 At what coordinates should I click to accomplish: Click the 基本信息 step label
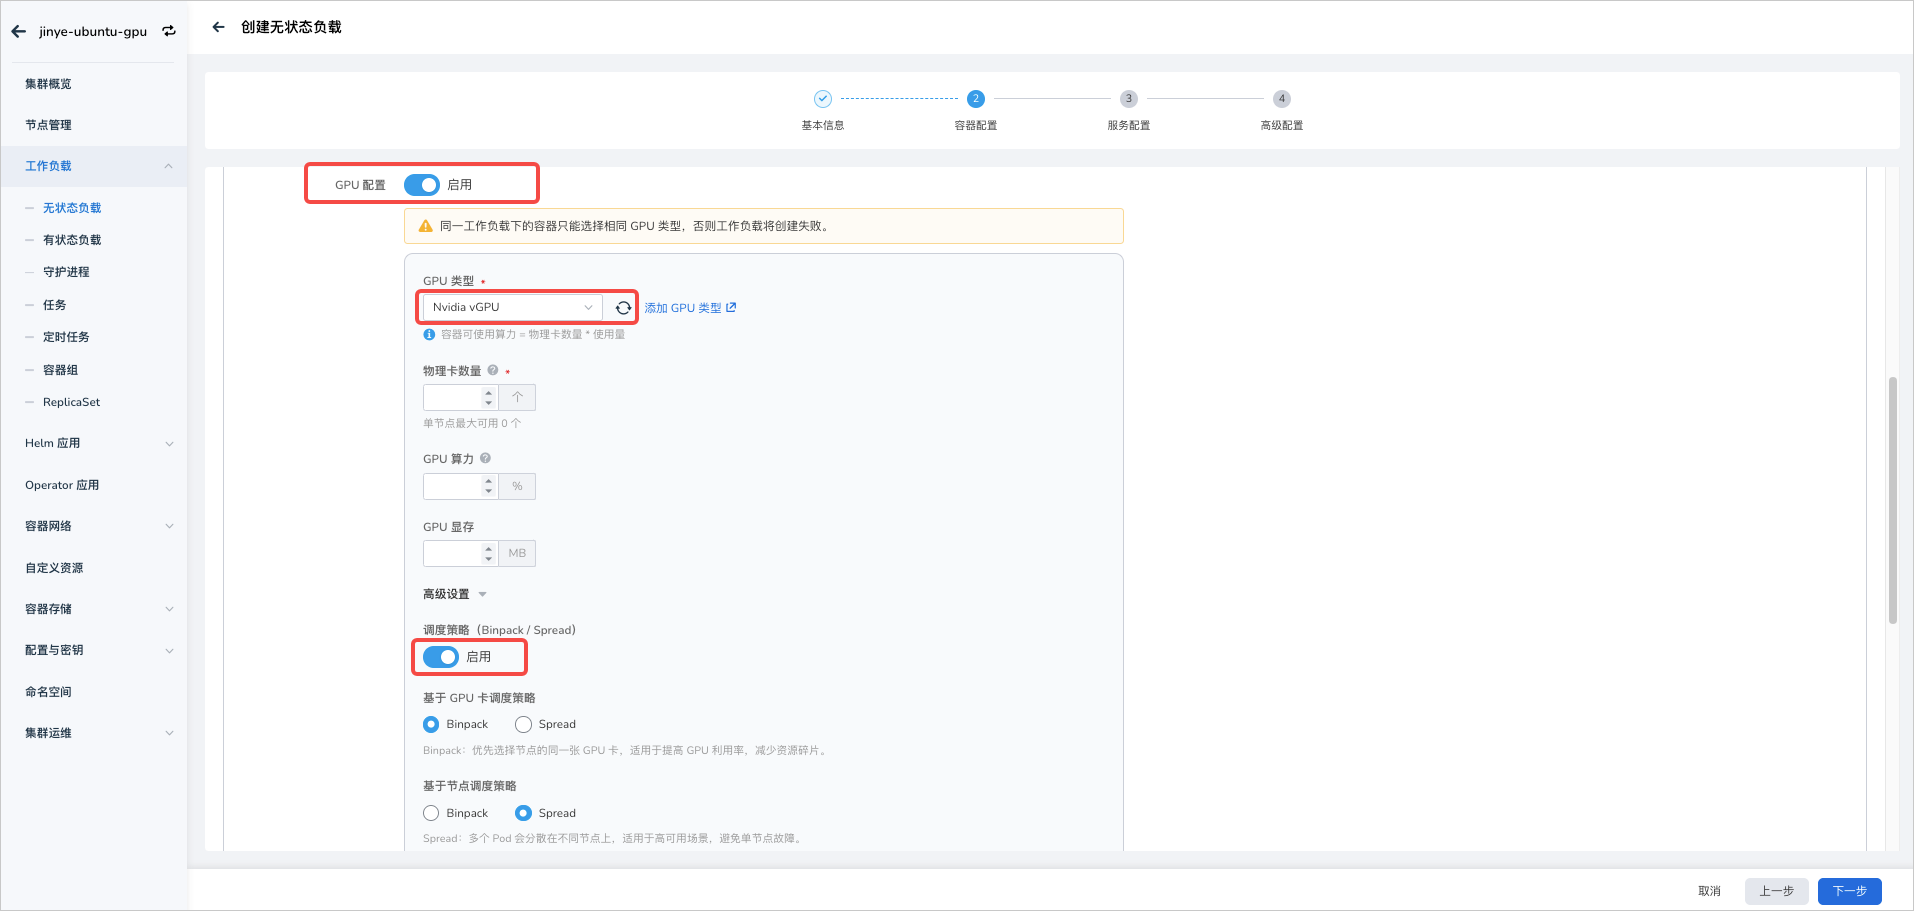click(x=822, y=126)
